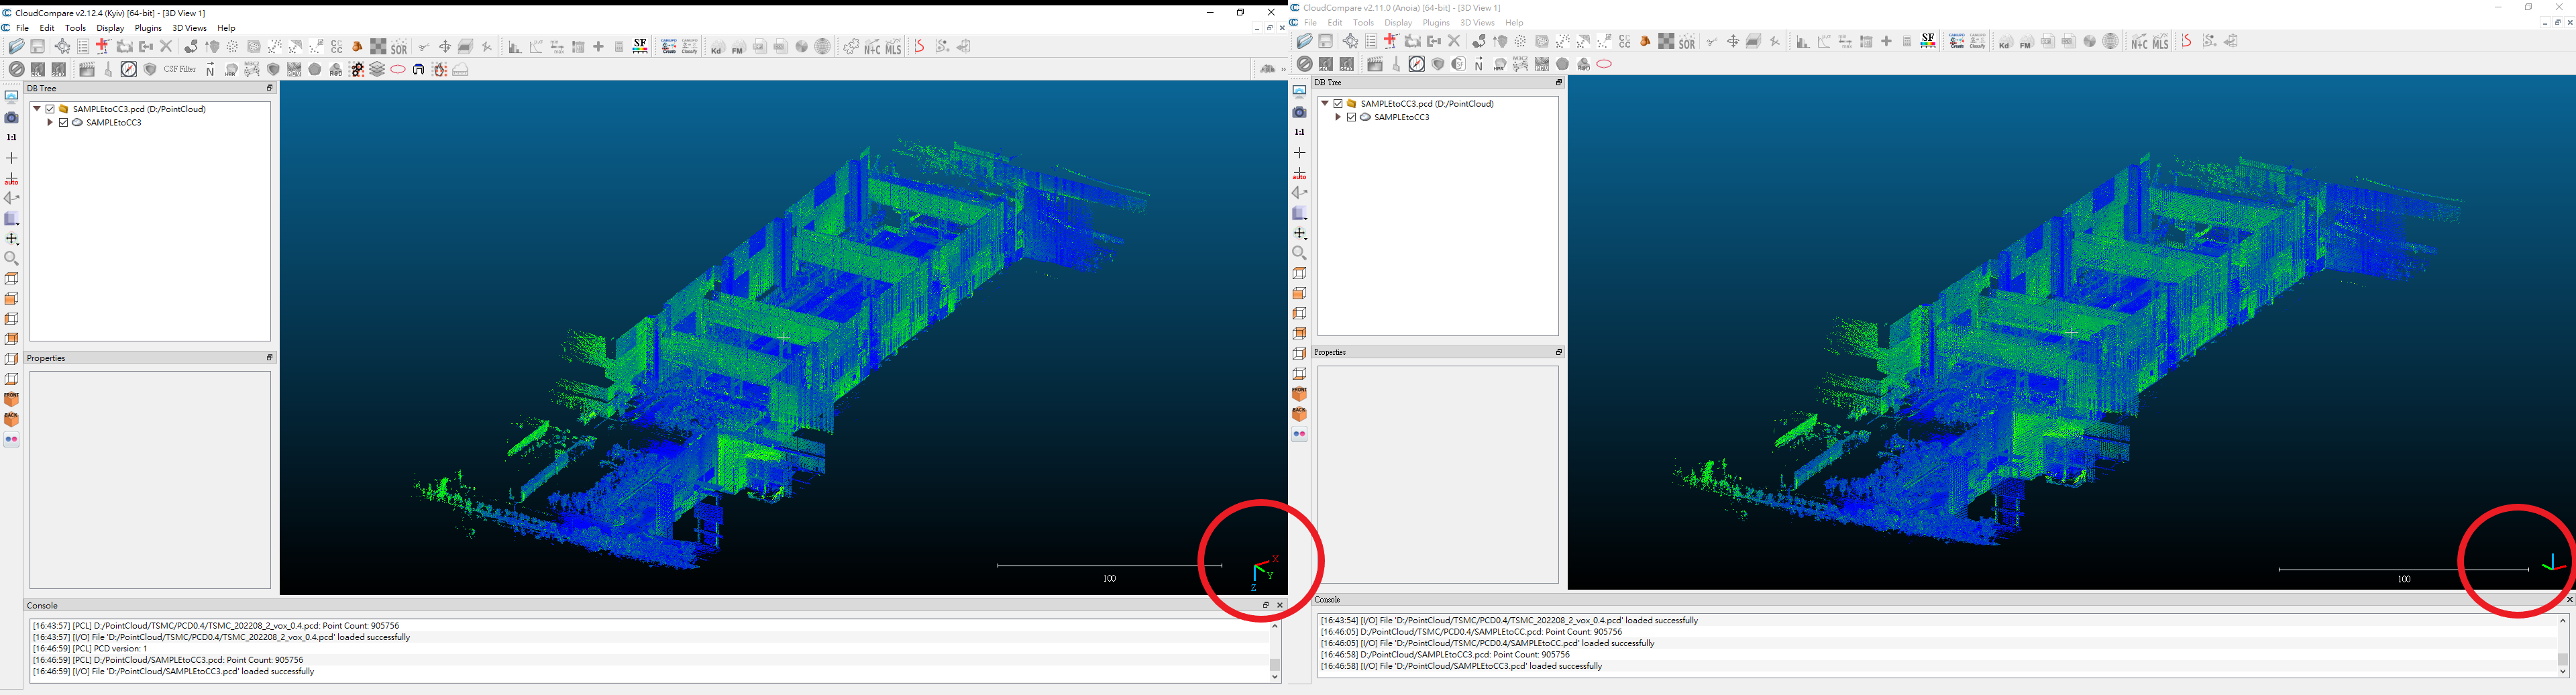
Task: Select the compass plugin icon in left window
Action: coord(129,70)
